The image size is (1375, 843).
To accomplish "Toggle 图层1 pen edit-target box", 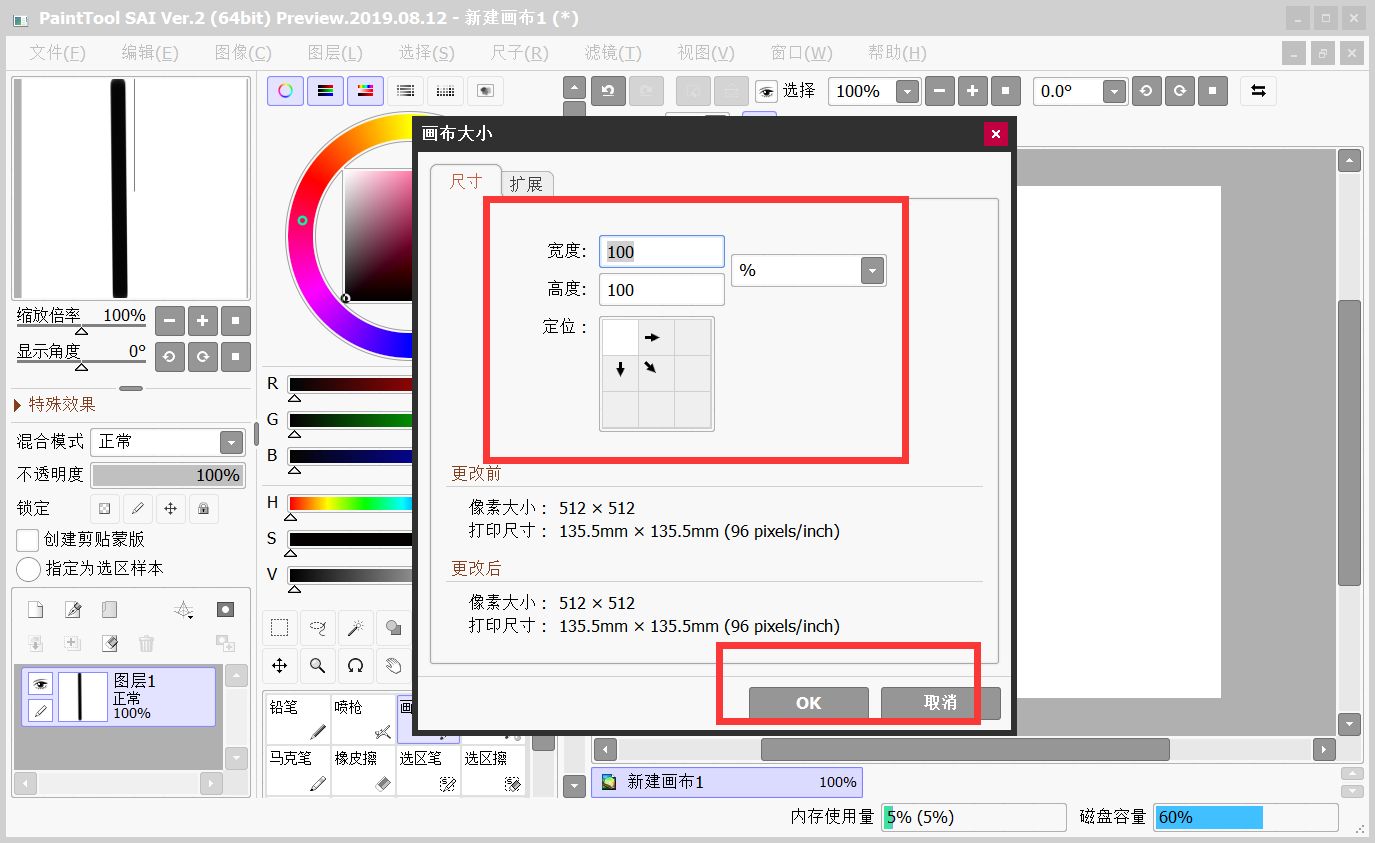I will (40, 711).
